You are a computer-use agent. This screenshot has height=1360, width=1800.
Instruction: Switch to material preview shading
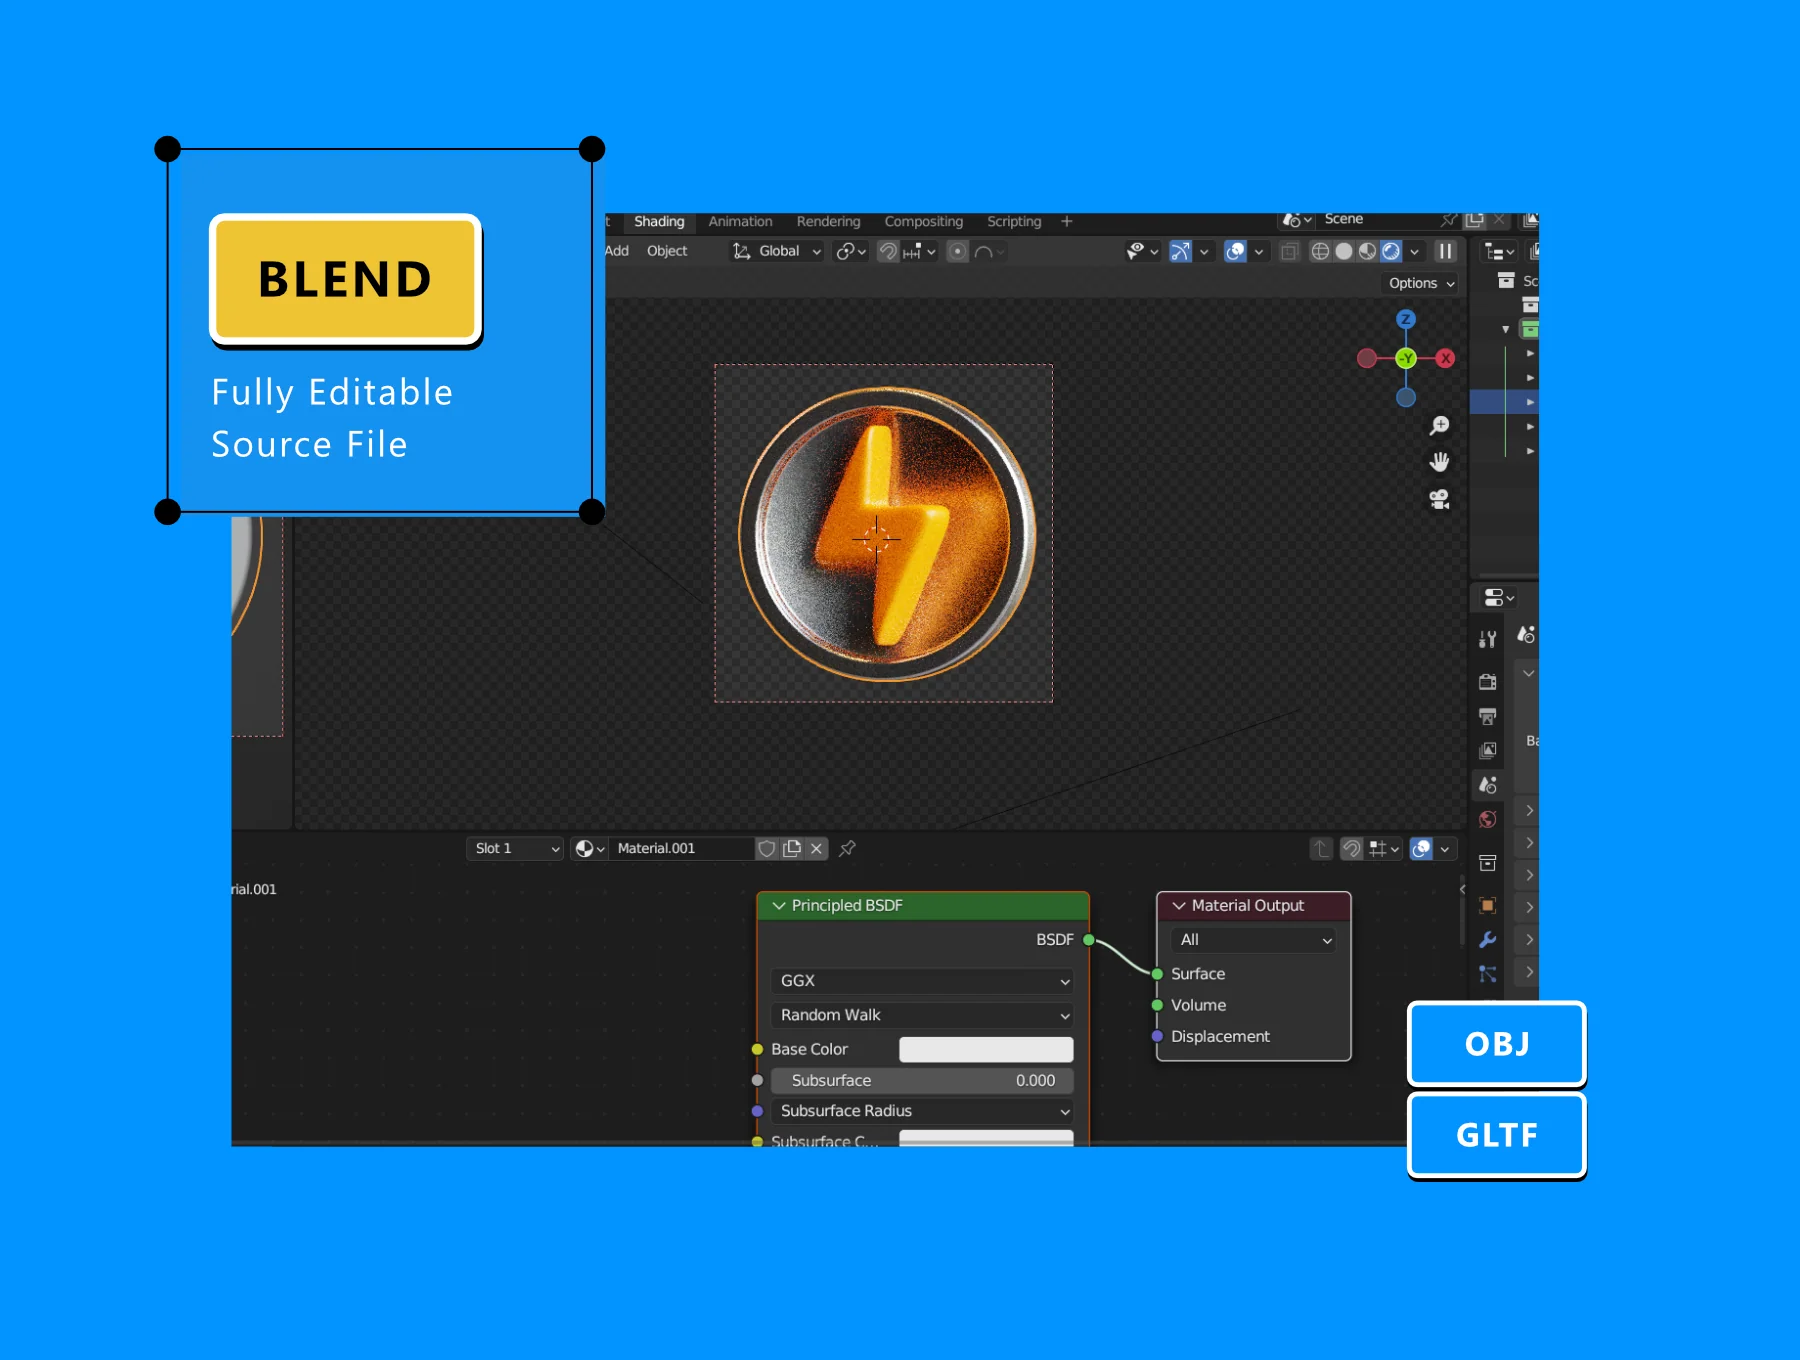(x=1367, y=251)
